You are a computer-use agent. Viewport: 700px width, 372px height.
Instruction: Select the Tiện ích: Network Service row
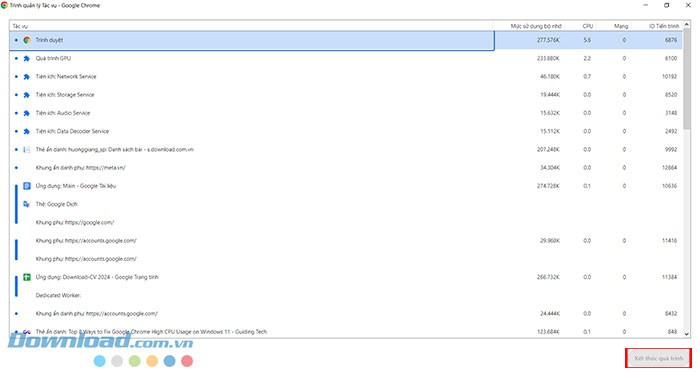[x=346, y=77]
